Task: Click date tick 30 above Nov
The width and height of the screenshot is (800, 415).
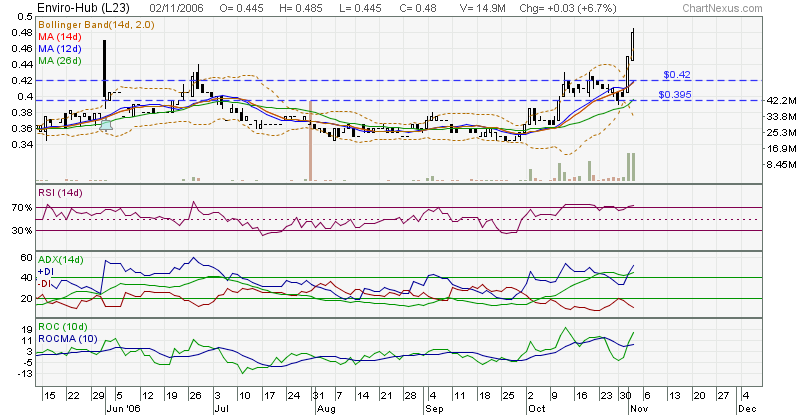Action: click(x=625, y=396)
